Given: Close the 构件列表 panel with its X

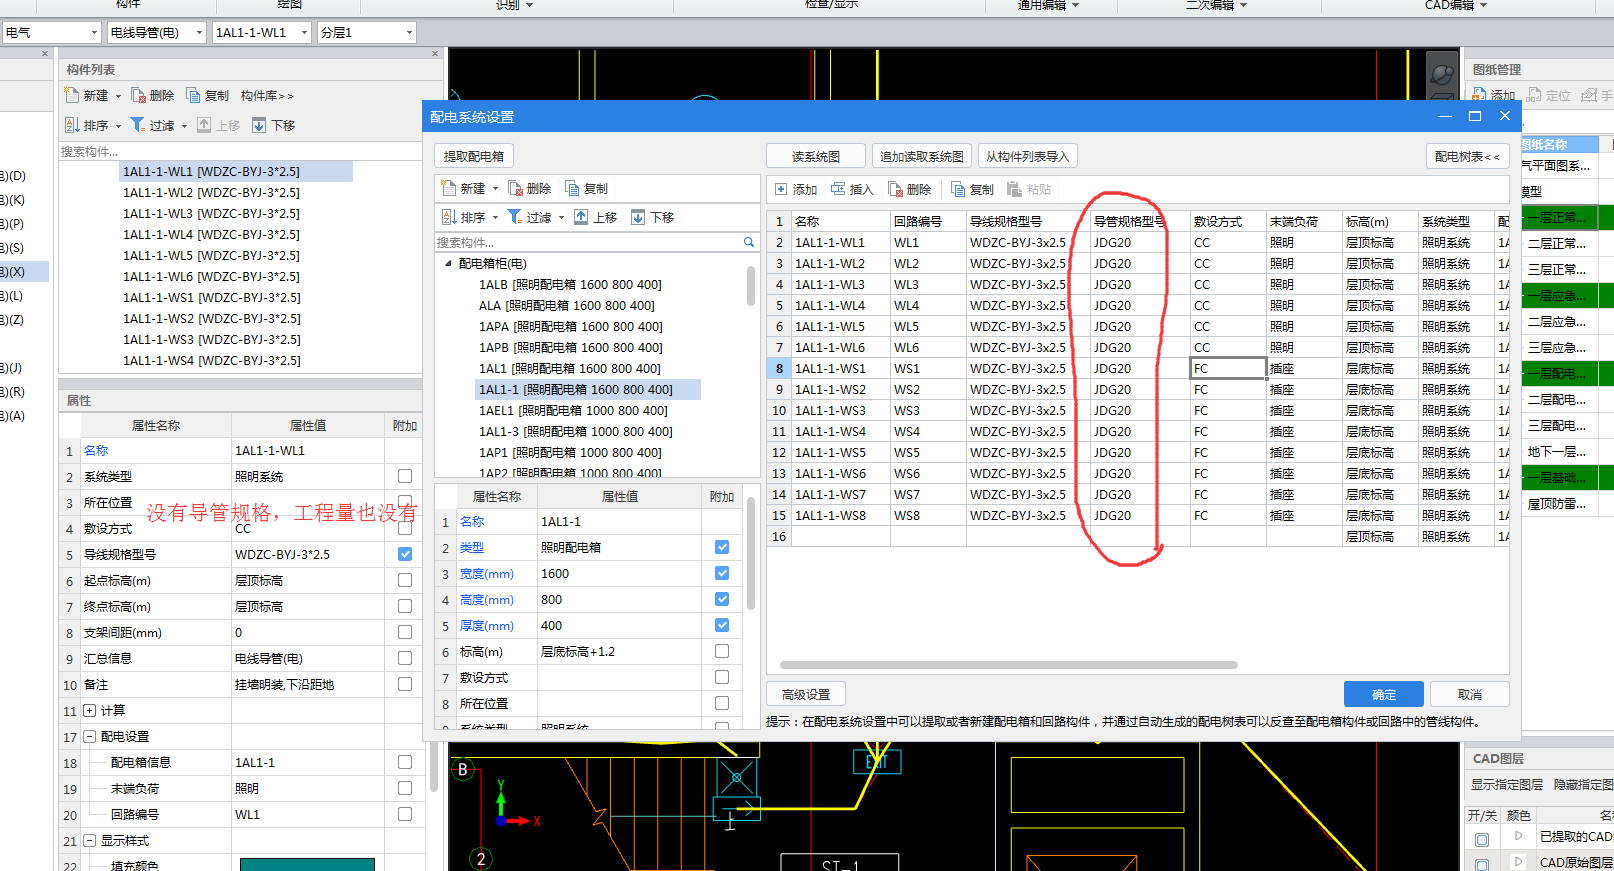Looking at the screenshot, I should click(435, 54).
